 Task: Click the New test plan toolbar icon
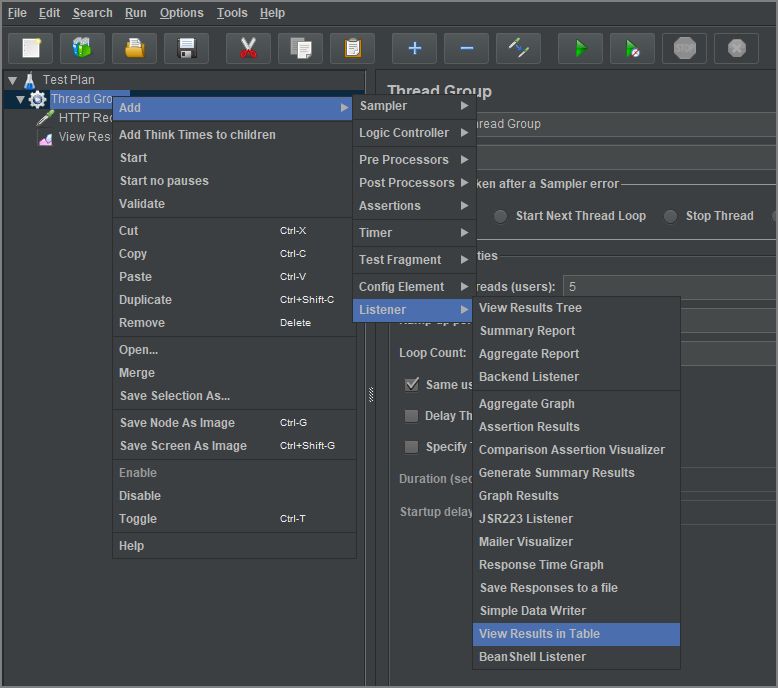pyautogui.click(x=30, y=48)
